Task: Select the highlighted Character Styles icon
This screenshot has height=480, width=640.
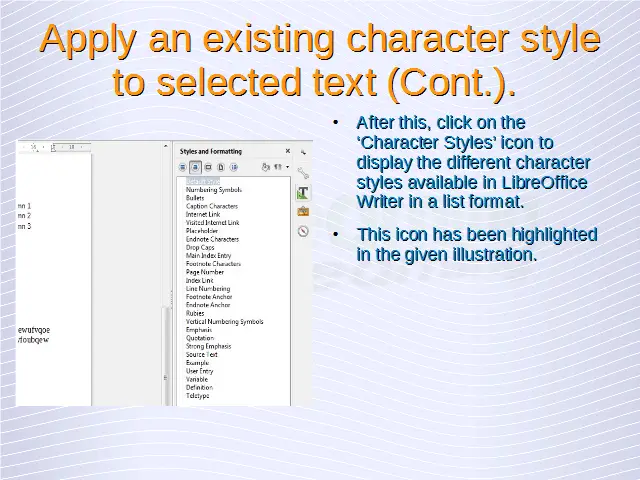Action: [x=196, y=167]
